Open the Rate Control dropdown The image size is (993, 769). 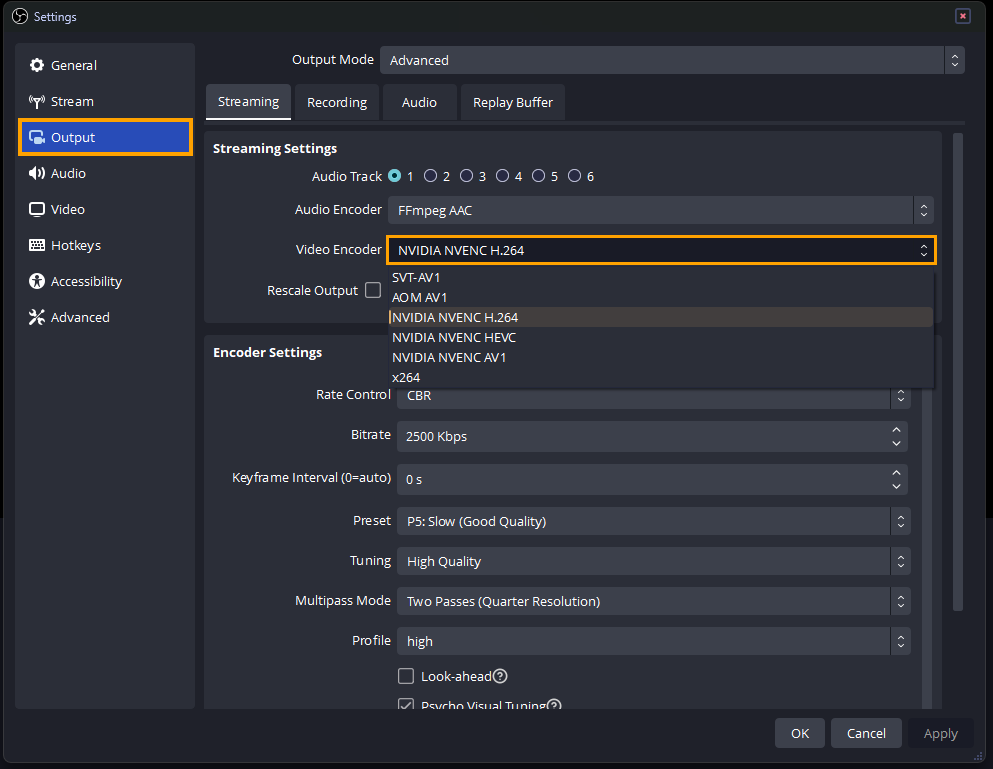(654, 398)
